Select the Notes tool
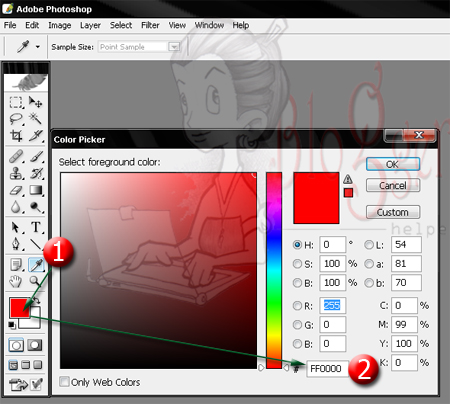The width and height of the screenshot is (450, 404). pyautogui.click(x=16, y=265)
